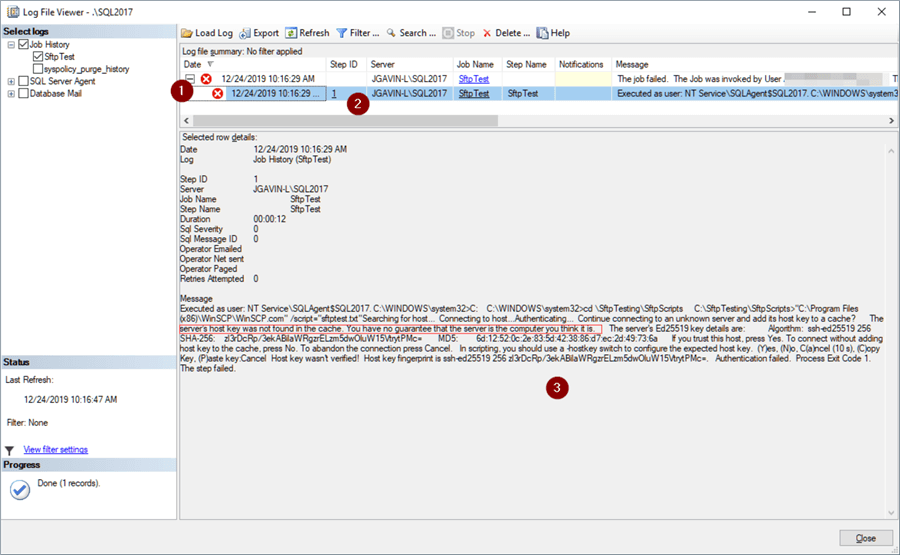
Task: Click the Refresh toolbar icon
Action: point(291,33)
